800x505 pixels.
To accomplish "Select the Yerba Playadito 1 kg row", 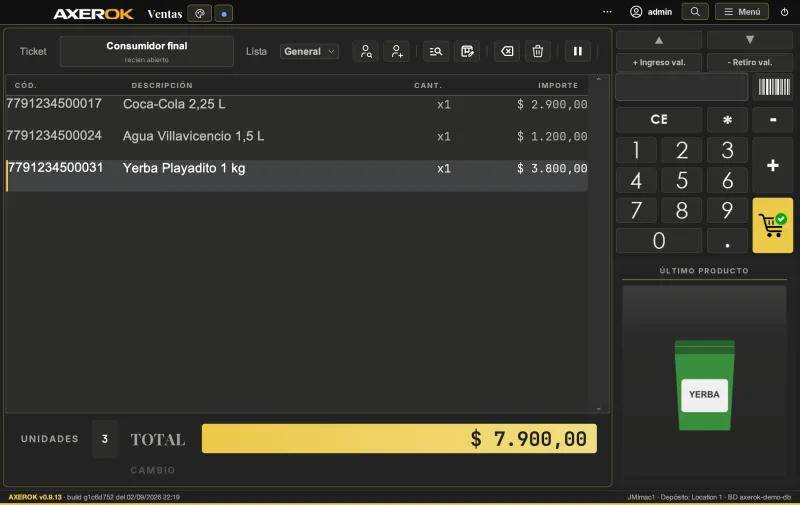I will (297, 176).
